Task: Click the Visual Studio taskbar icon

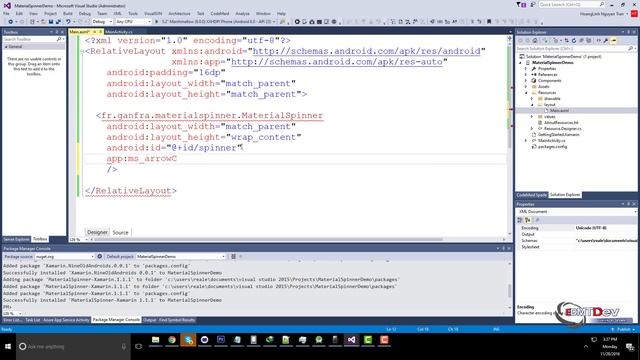Action: pos(351,340)
